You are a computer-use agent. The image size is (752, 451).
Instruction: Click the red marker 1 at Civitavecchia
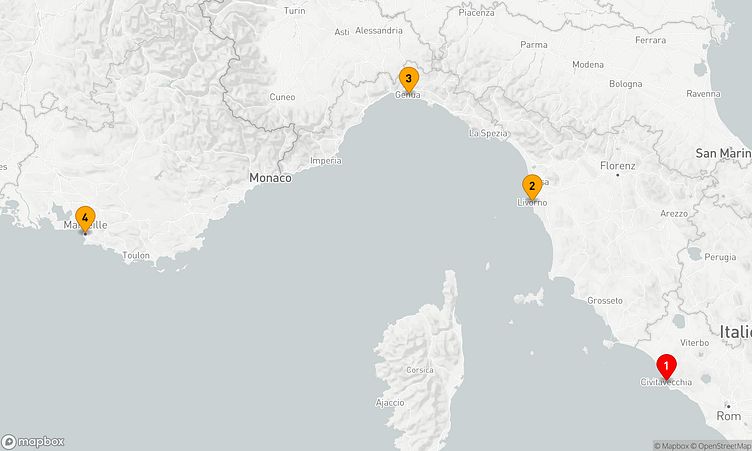[x=666, y=367]
